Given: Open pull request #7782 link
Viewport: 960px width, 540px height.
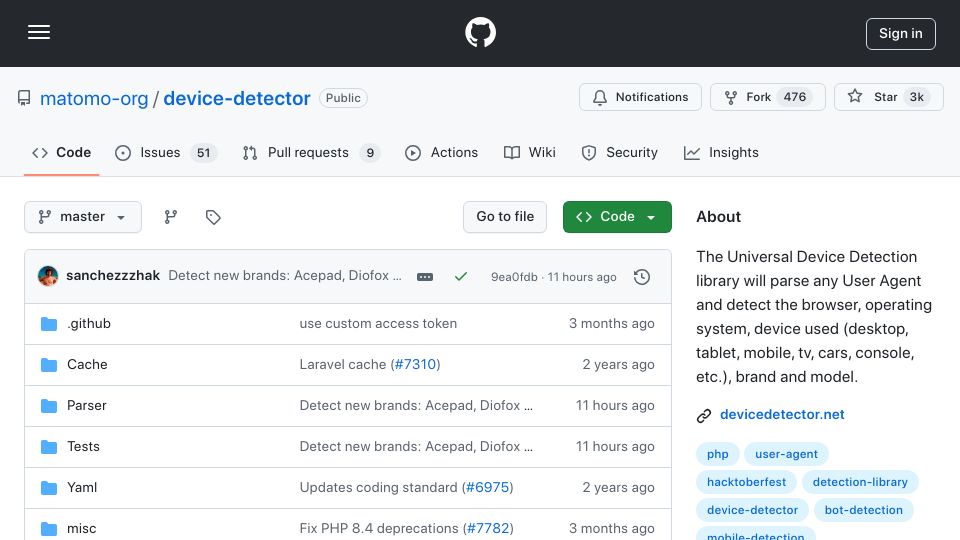Looking at the screenshot, I should (x=488, y=528).
